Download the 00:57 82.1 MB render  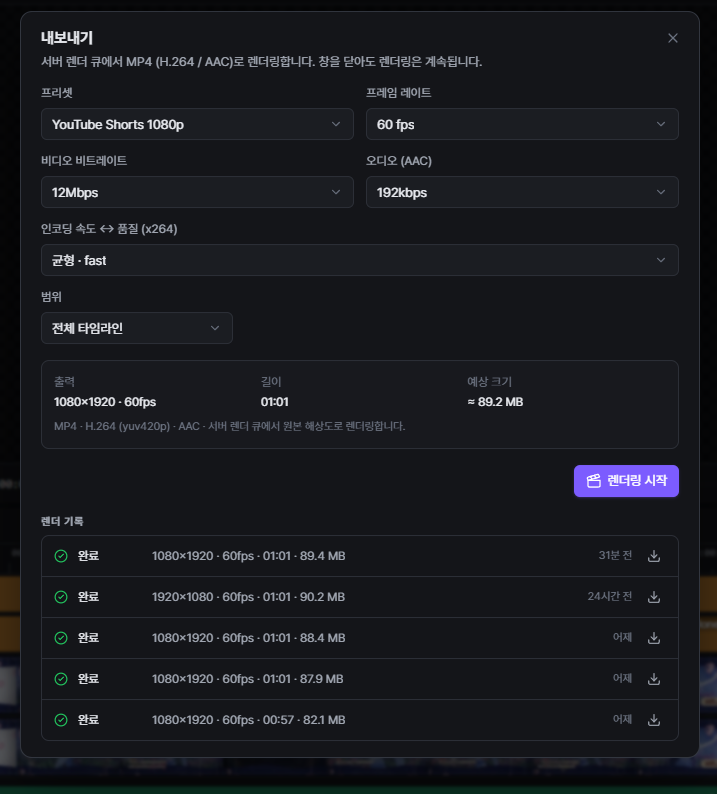click(654, 720)
